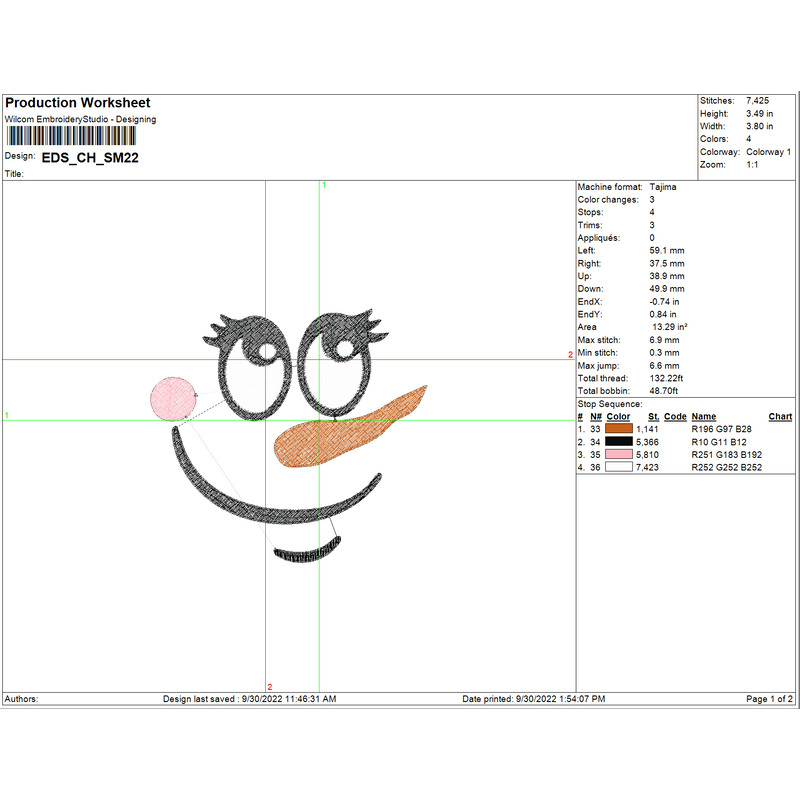Image resolution: width=800 pixels, height=800 pixels.
Task: Click the Color column header in Stop Sequence
Action: point(618,416)
